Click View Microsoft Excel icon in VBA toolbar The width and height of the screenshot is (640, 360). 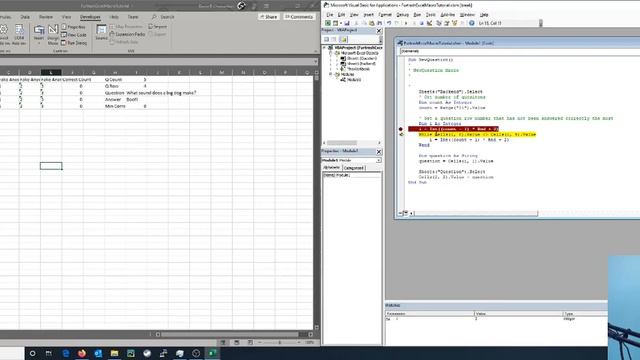[x=327, y=23]
